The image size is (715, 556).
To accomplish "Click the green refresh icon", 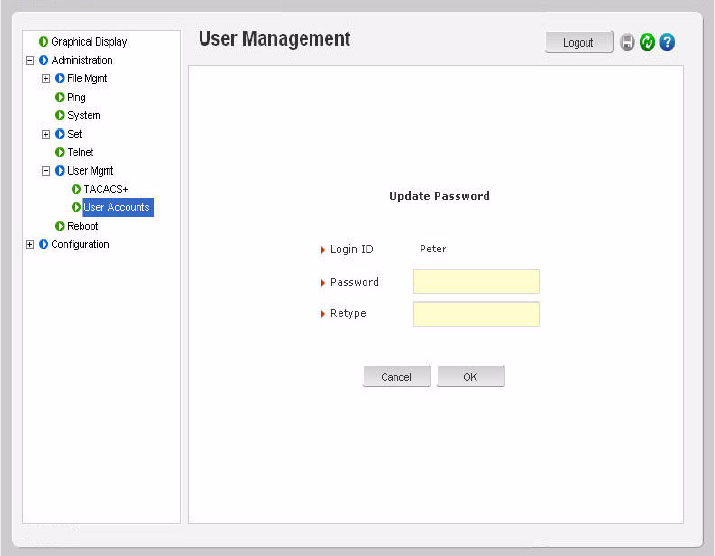I will click(x=647, y=42).
